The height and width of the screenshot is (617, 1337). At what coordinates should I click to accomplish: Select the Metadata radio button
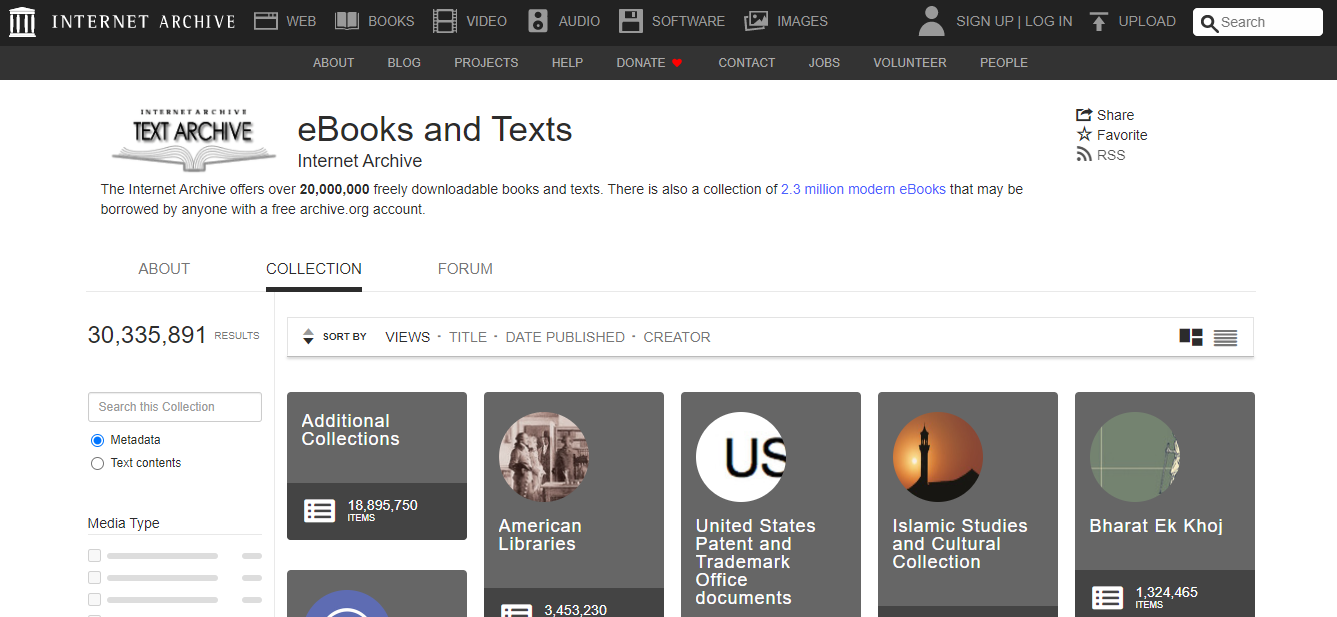(97, 440)
